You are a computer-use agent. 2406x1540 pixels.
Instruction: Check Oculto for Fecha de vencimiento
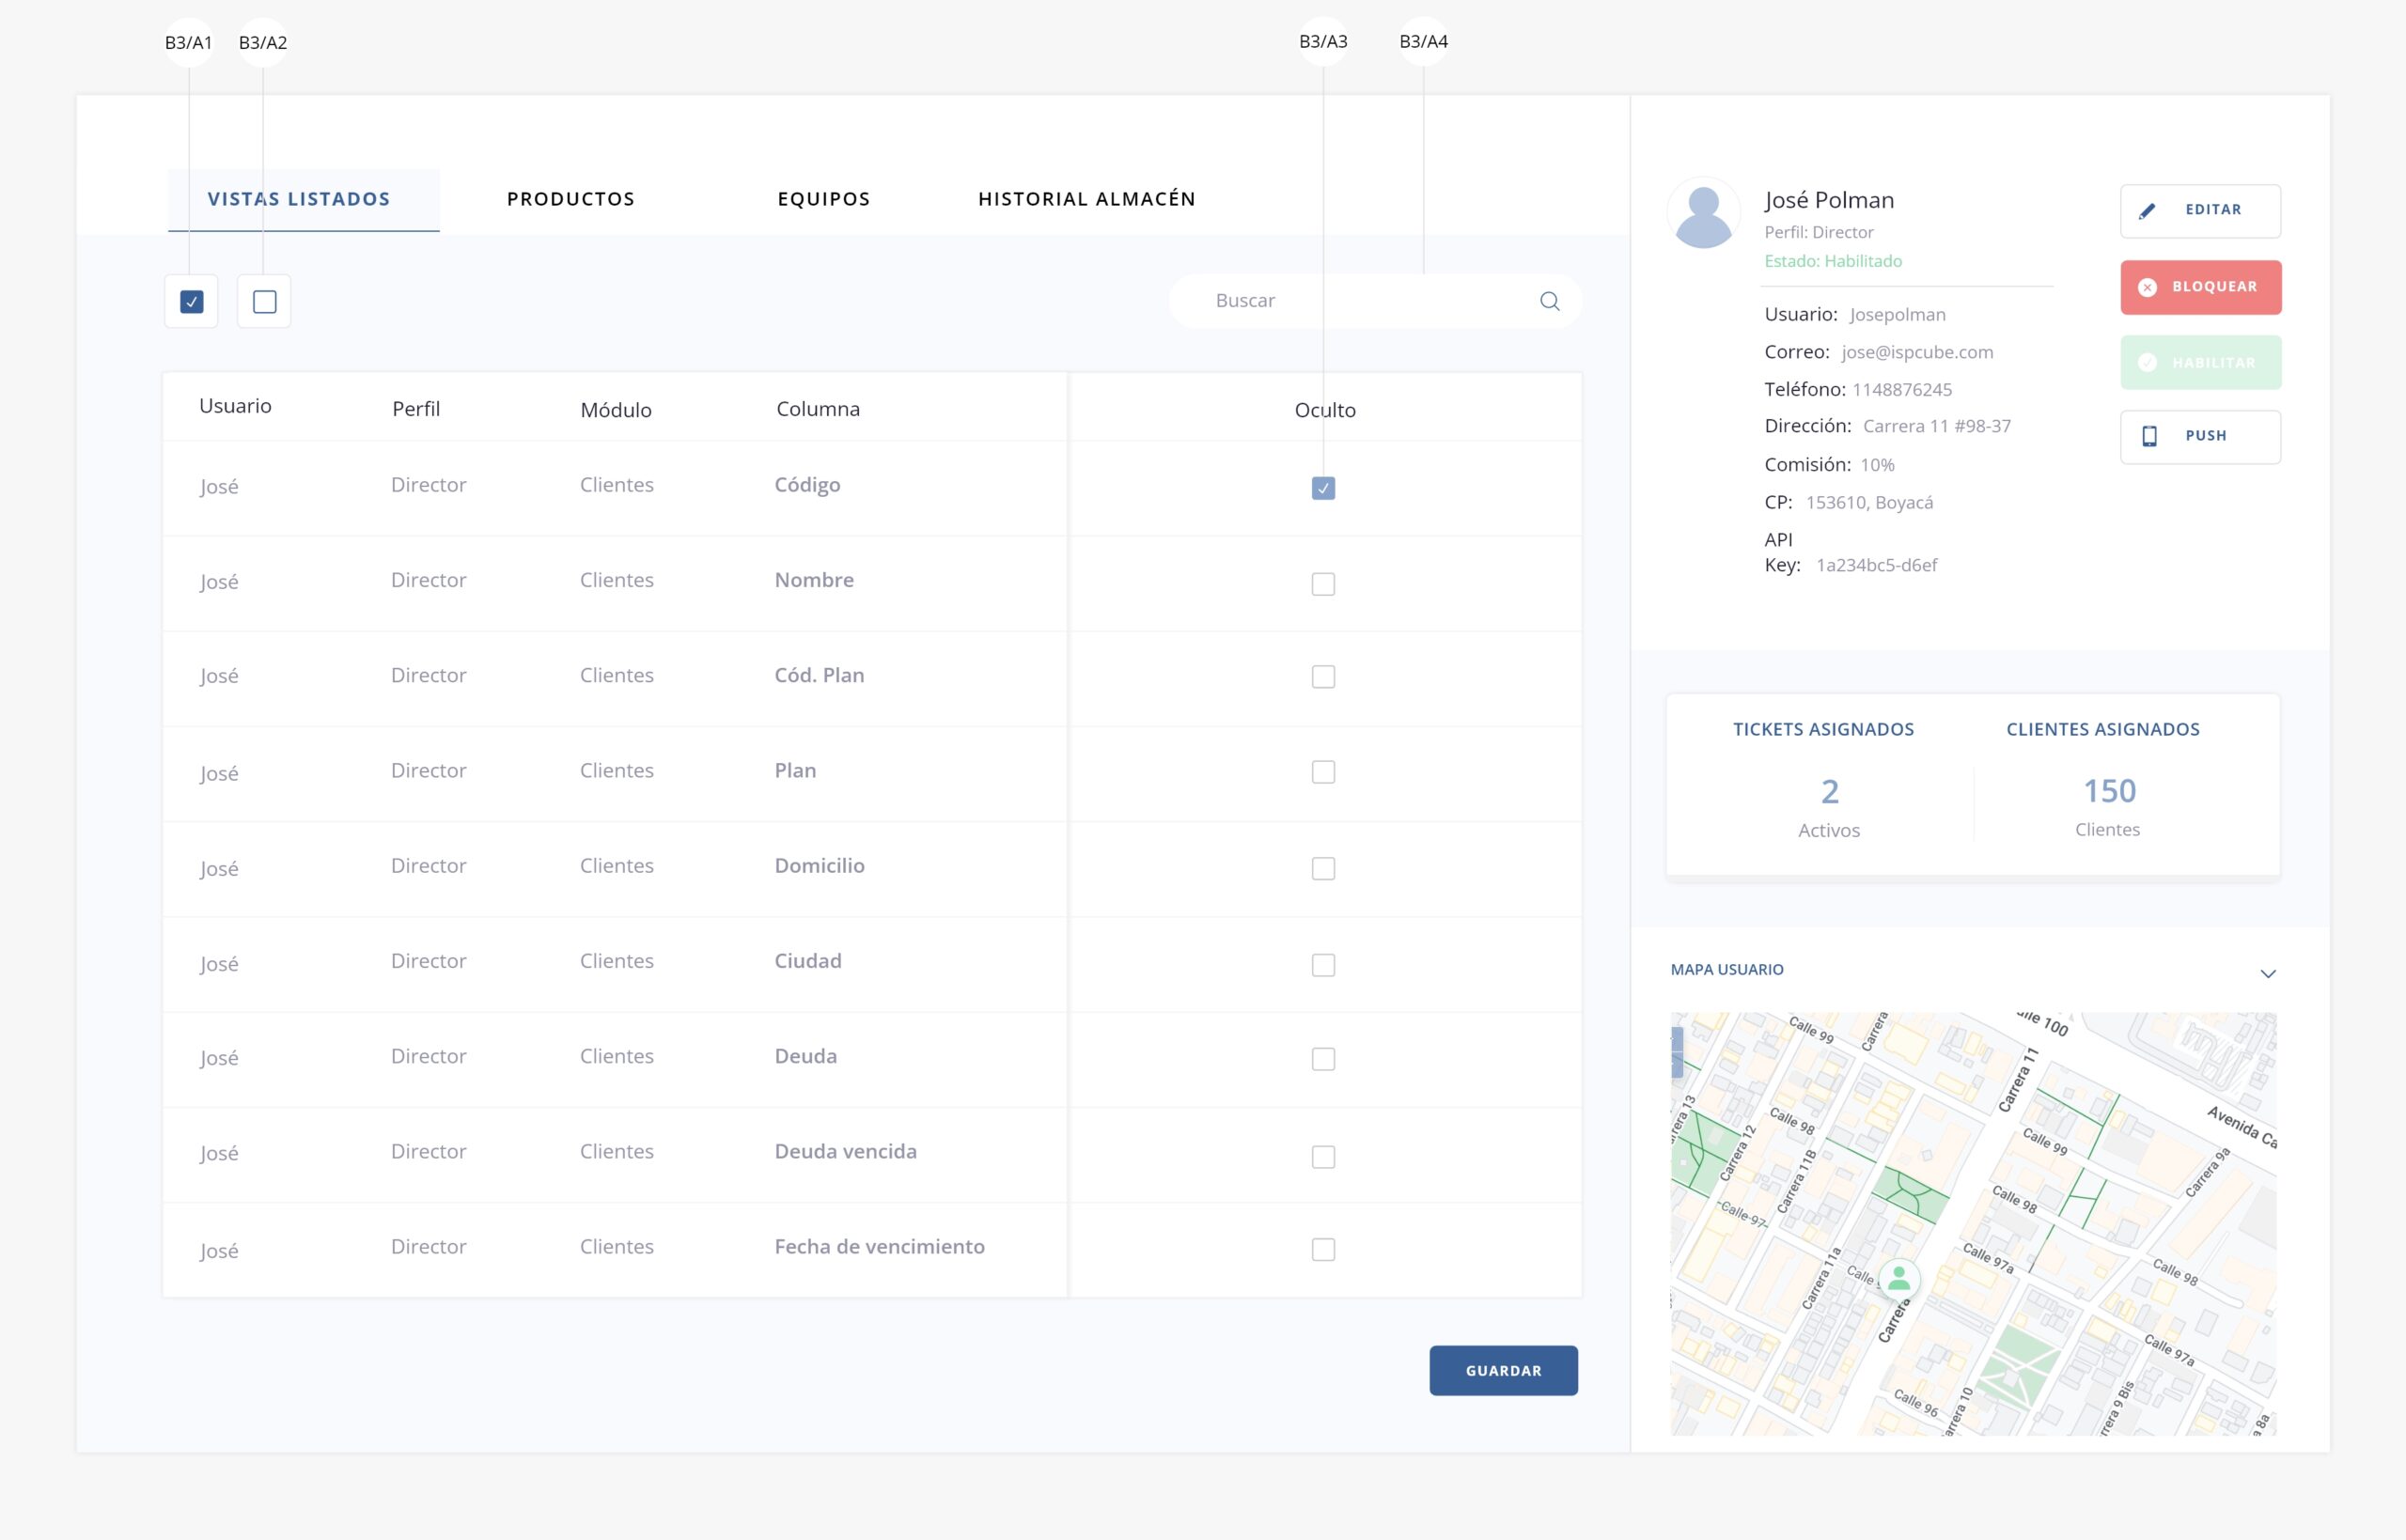tap(1322, 1249)
